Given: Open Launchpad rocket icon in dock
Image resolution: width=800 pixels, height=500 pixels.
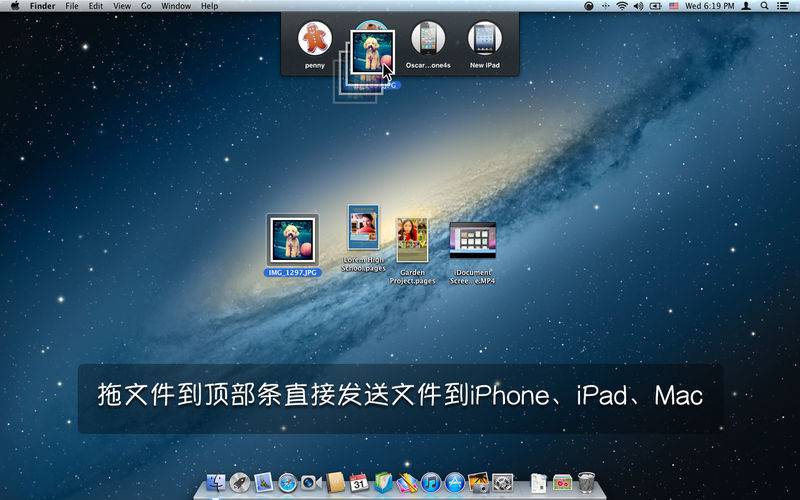Looking at the screenshot, I should pyautogui.click(x=239, y=482).
